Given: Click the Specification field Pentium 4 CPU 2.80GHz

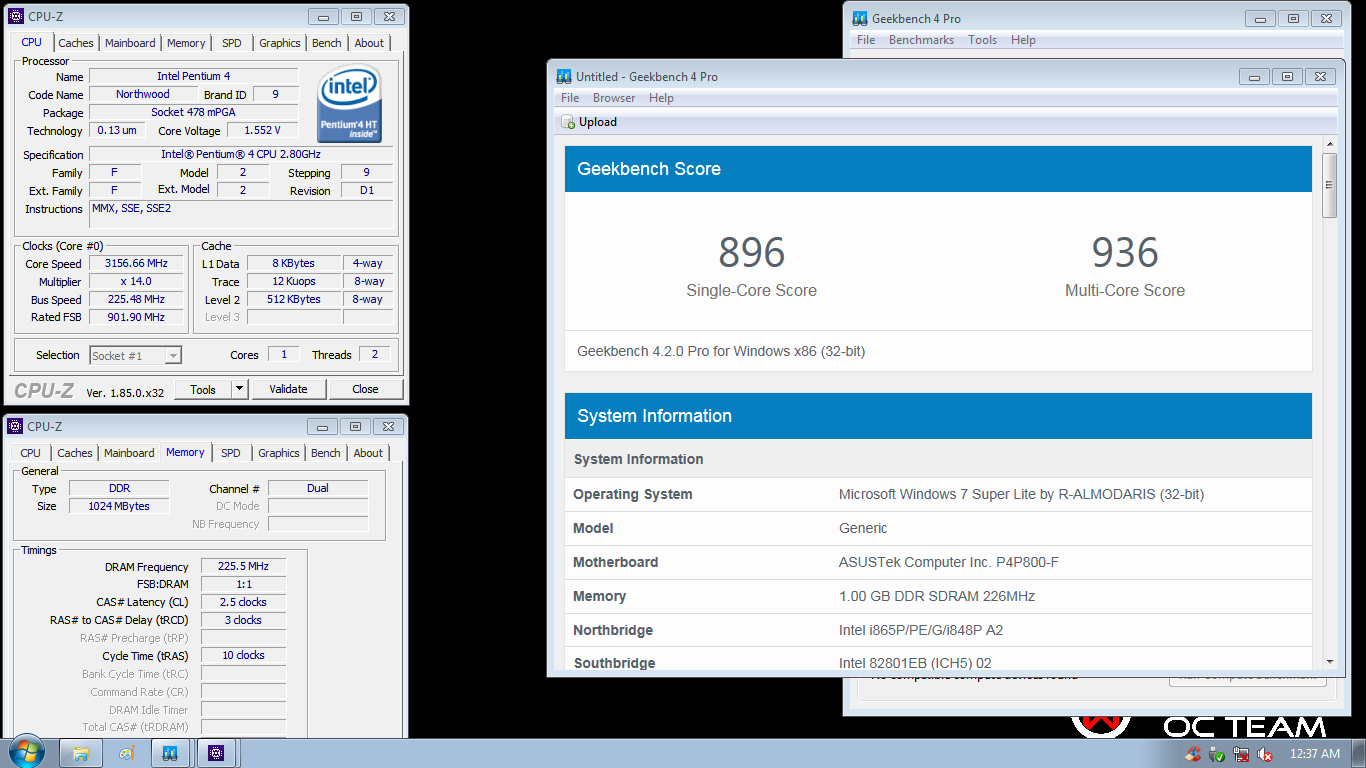Looking at the screenshot, I should click(x=241, y=154).
